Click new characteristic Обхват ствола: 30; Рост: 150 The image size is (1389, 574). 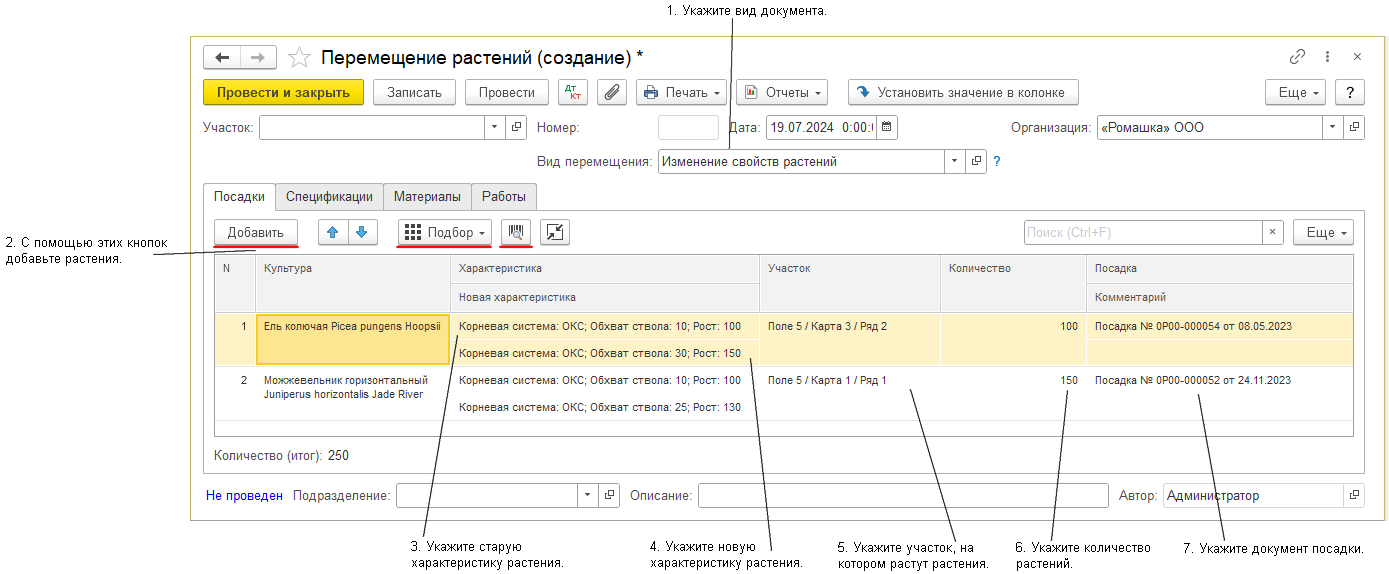click(x=605, y=353)
